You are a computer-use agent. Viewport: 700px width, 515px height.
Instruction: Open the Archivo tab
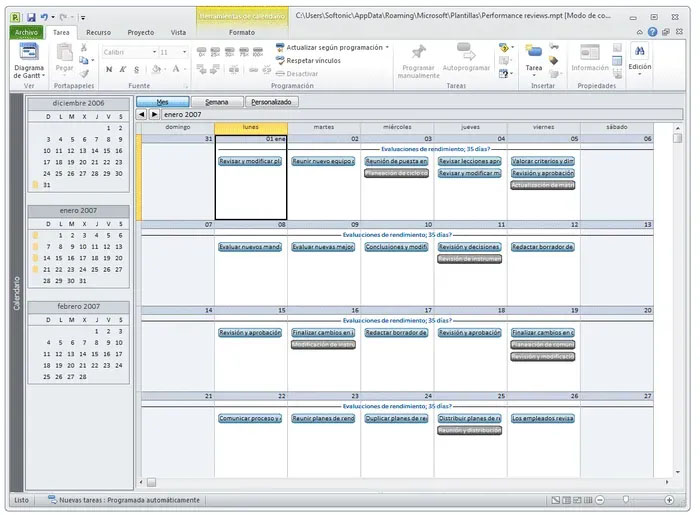point(26,32)
